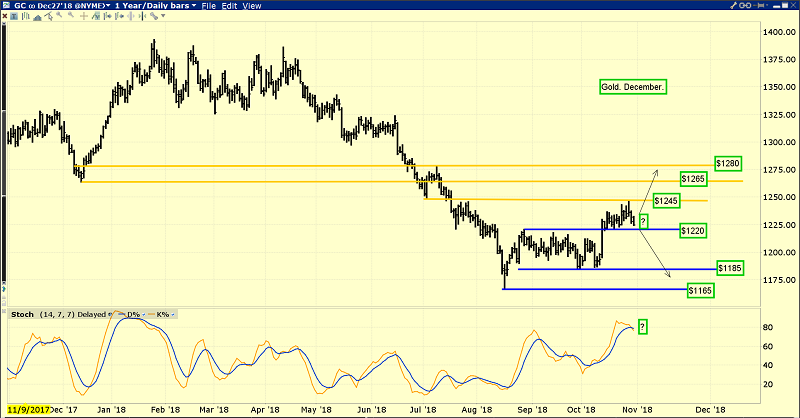
Task: Click the wrench settings icon in title bar
Action: coord(733,5)
